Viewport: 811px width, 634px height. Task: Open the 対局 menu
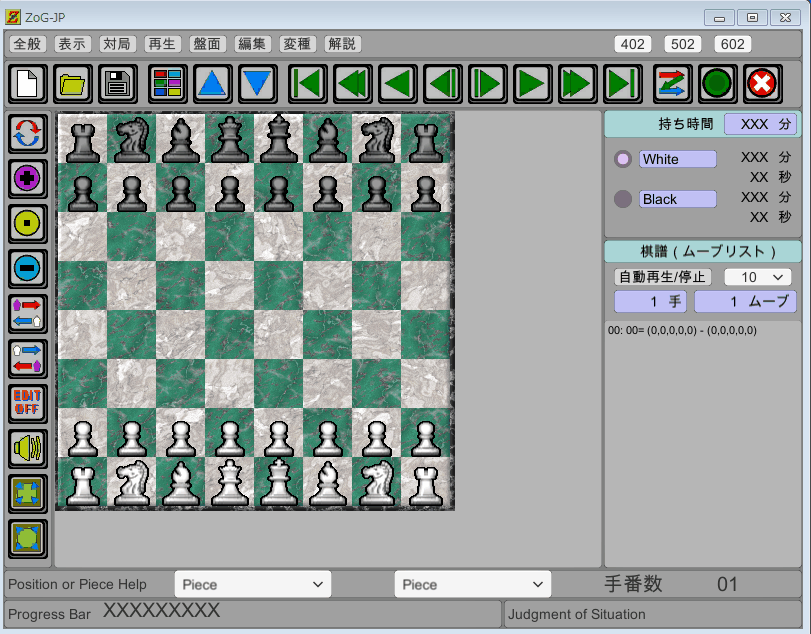pos(117,44)
